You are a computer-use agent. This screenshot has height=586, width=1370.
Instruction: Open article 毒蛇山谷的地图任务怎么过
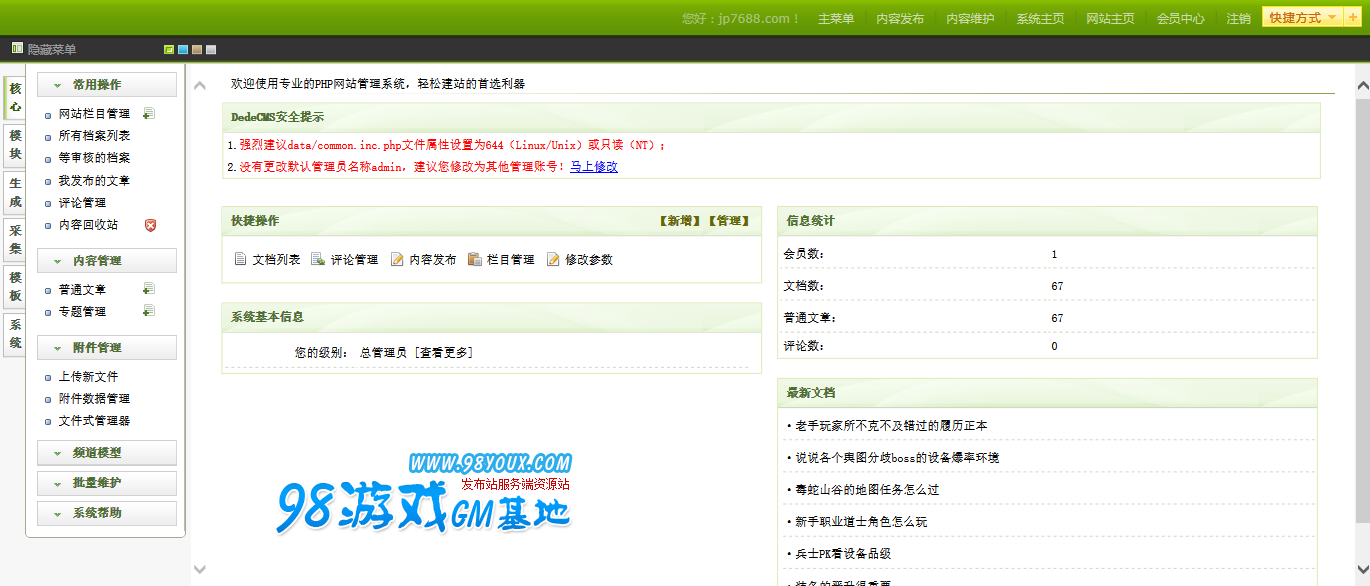coord(867,490)
